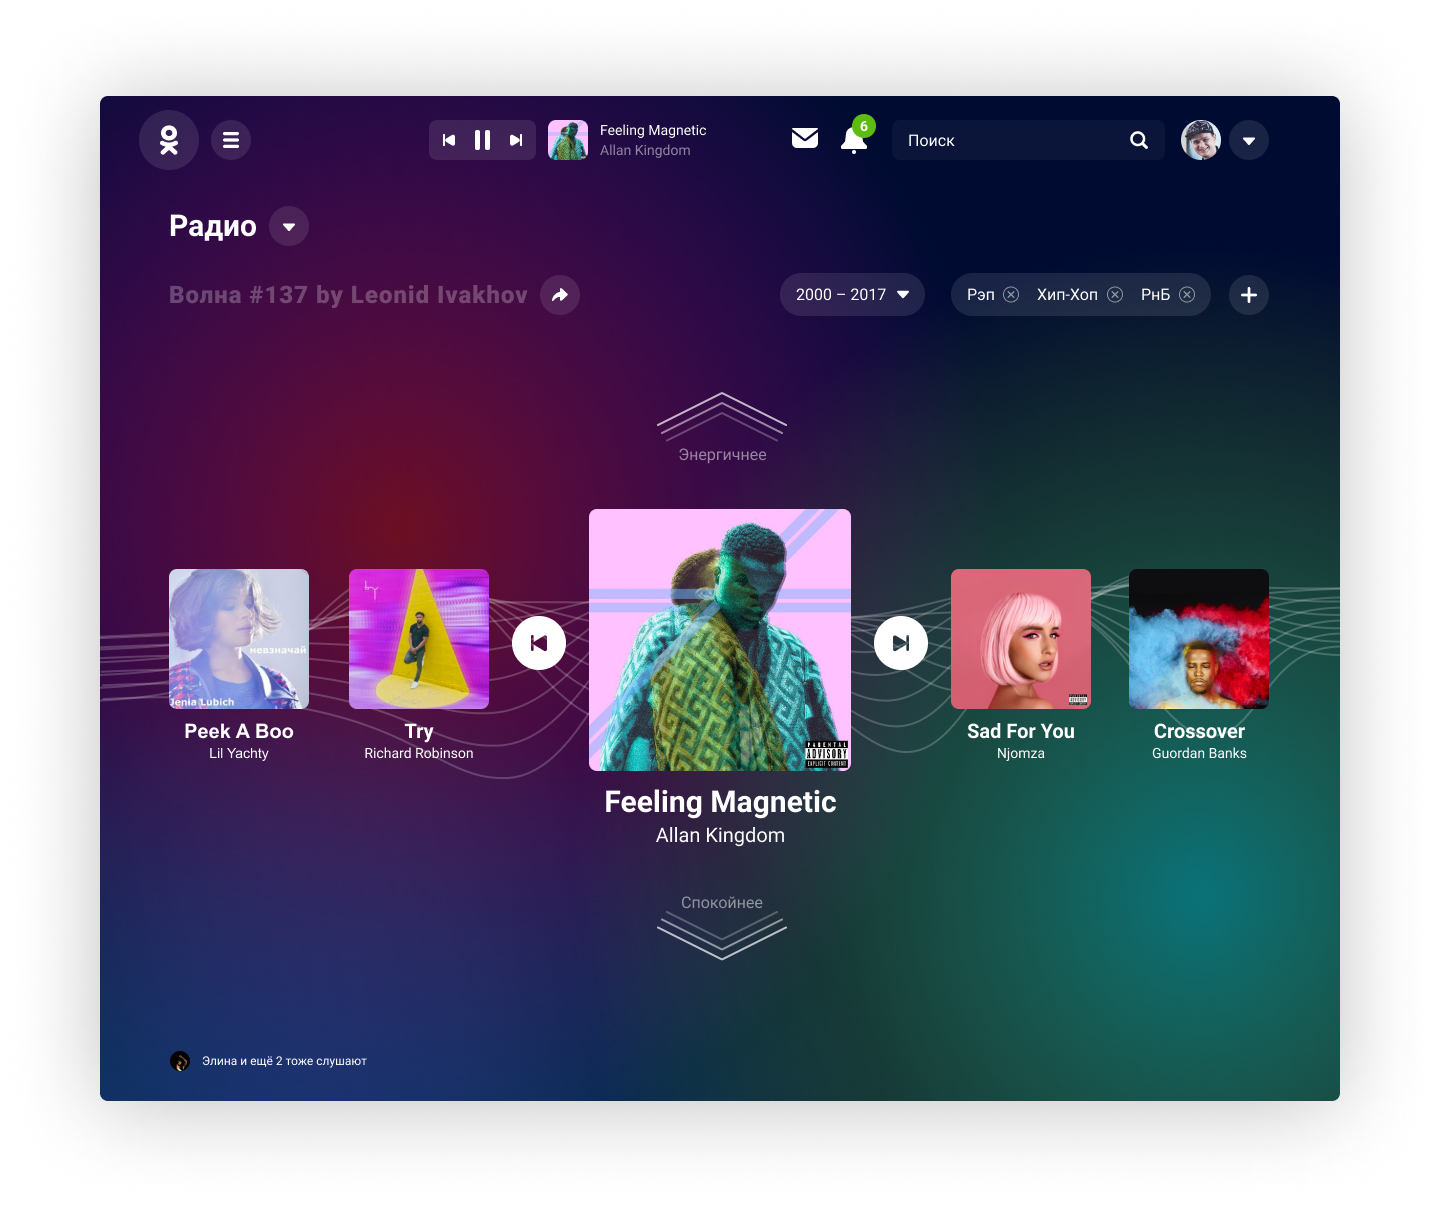1440x1205 pixels.
Task: Make the station more energetic with Энергичнее
Action: tap(722, 428)
